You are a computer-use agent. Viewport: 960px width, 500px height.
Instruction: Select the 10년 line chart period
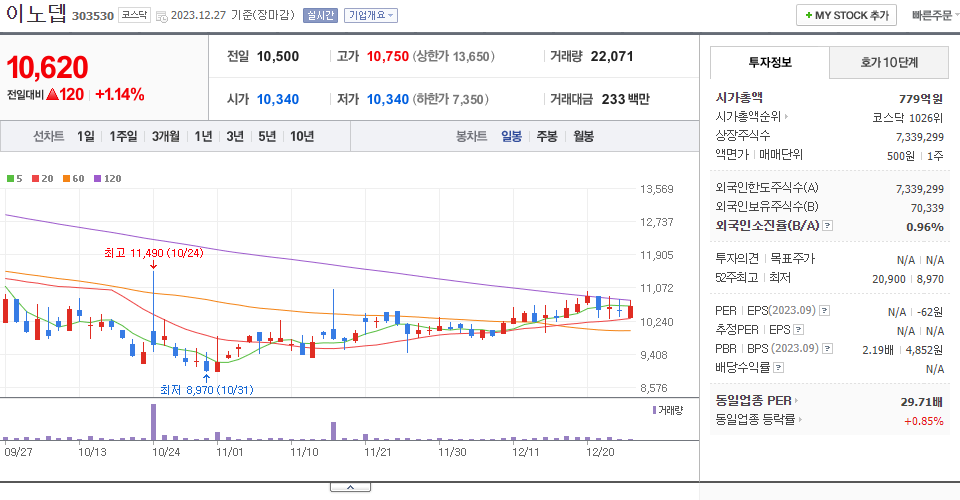click(302, 136)
